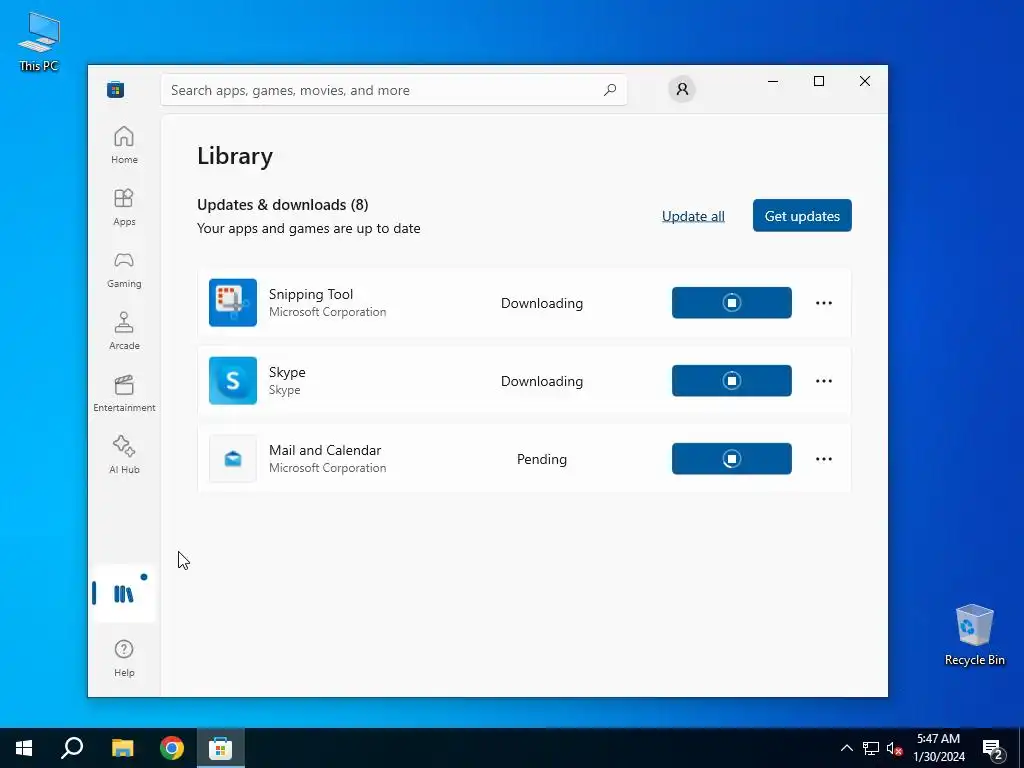Click the Get updates button
This screenshot has width=1024, height=768.
click(x=802, y=216)
